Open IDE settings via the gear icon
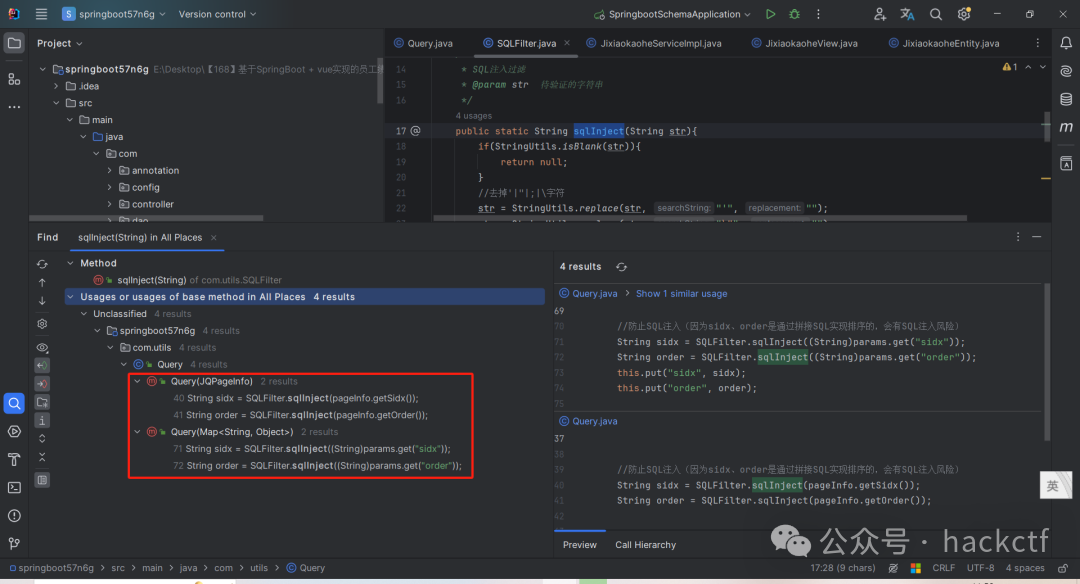The width and height of the screenshot is (1080, 584). 963,13
